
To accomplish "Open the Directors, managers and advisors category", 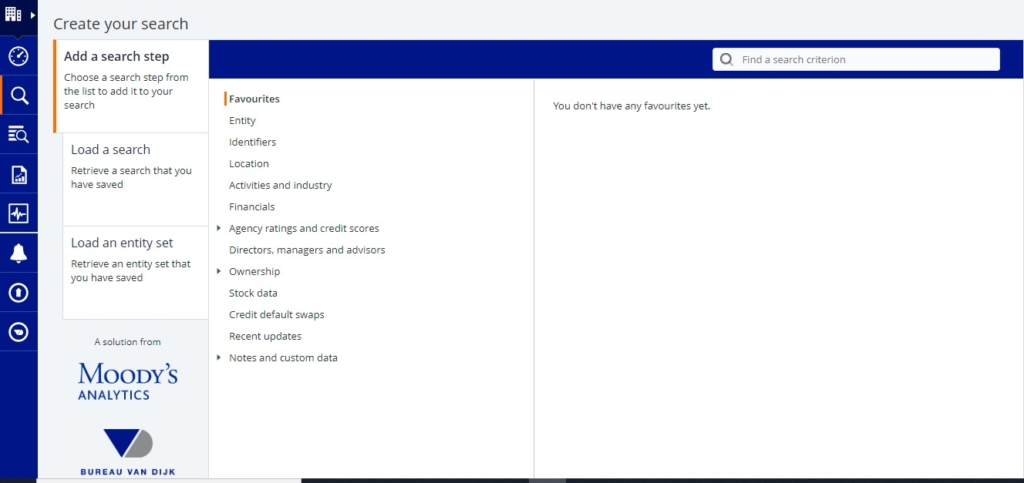I will [x=306, y=250].
